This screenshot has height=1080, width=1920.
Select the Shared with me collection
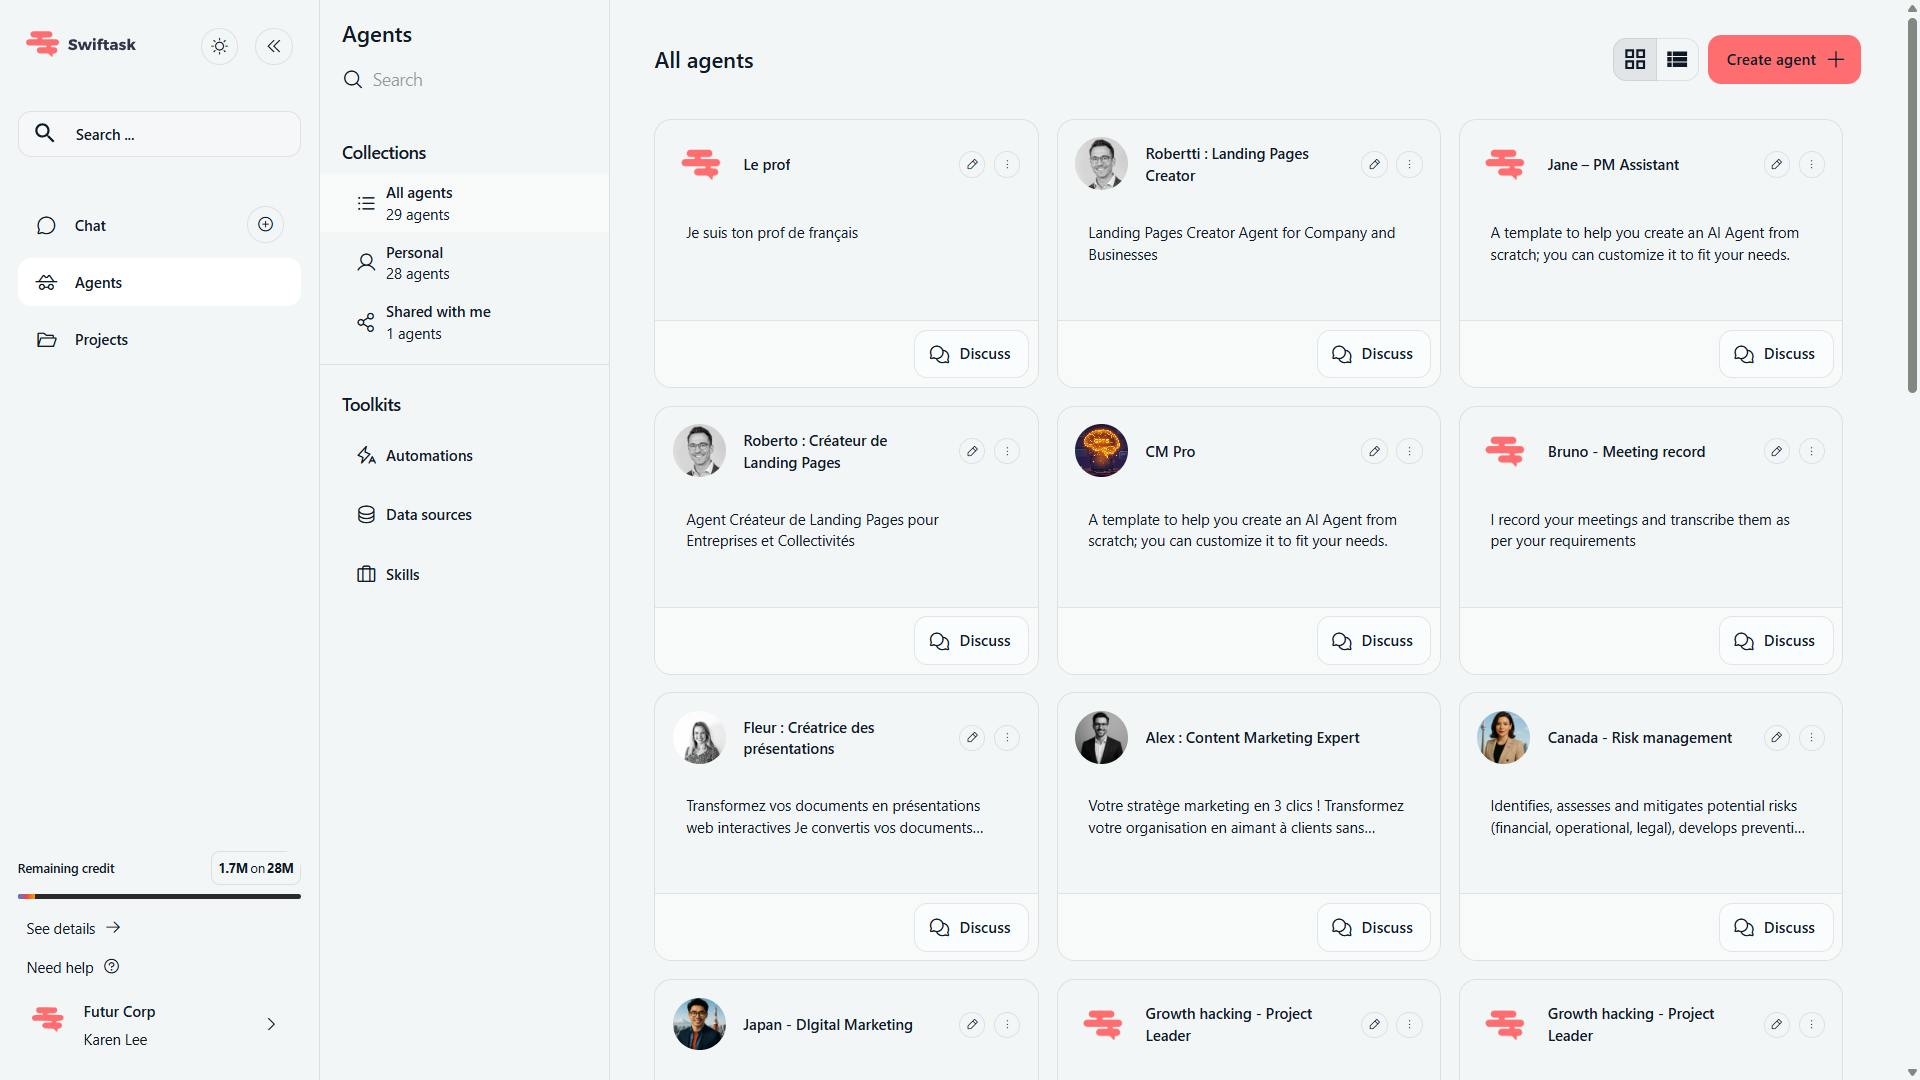[437, 323]
